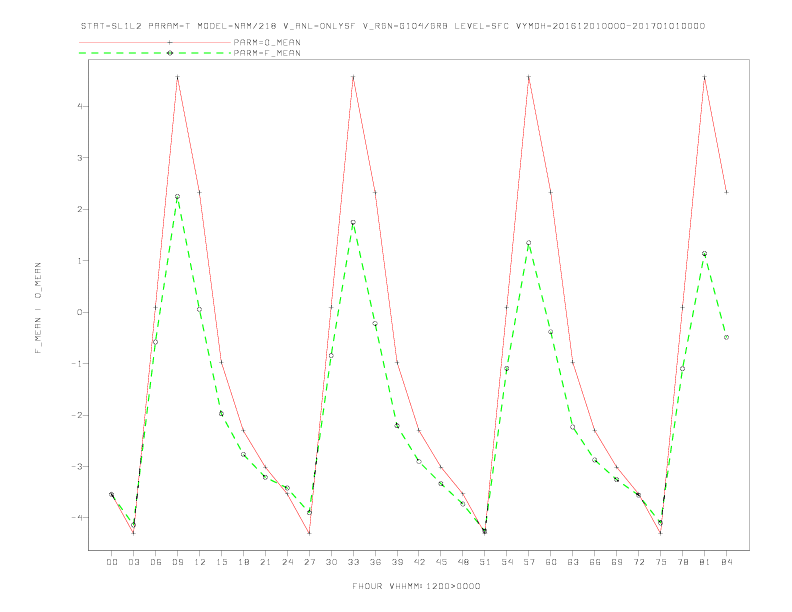
Task: Click the red O_MEAN plus marker at hour 84
Action: coord(726,192)
